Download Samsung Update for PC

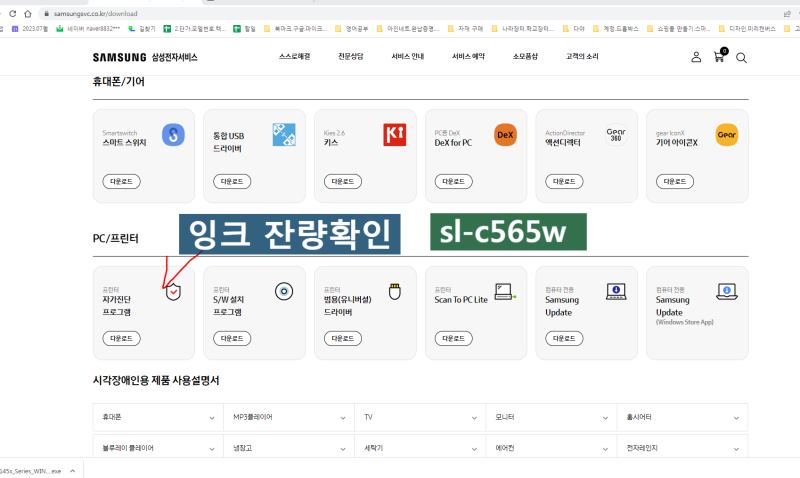point(564,338)
